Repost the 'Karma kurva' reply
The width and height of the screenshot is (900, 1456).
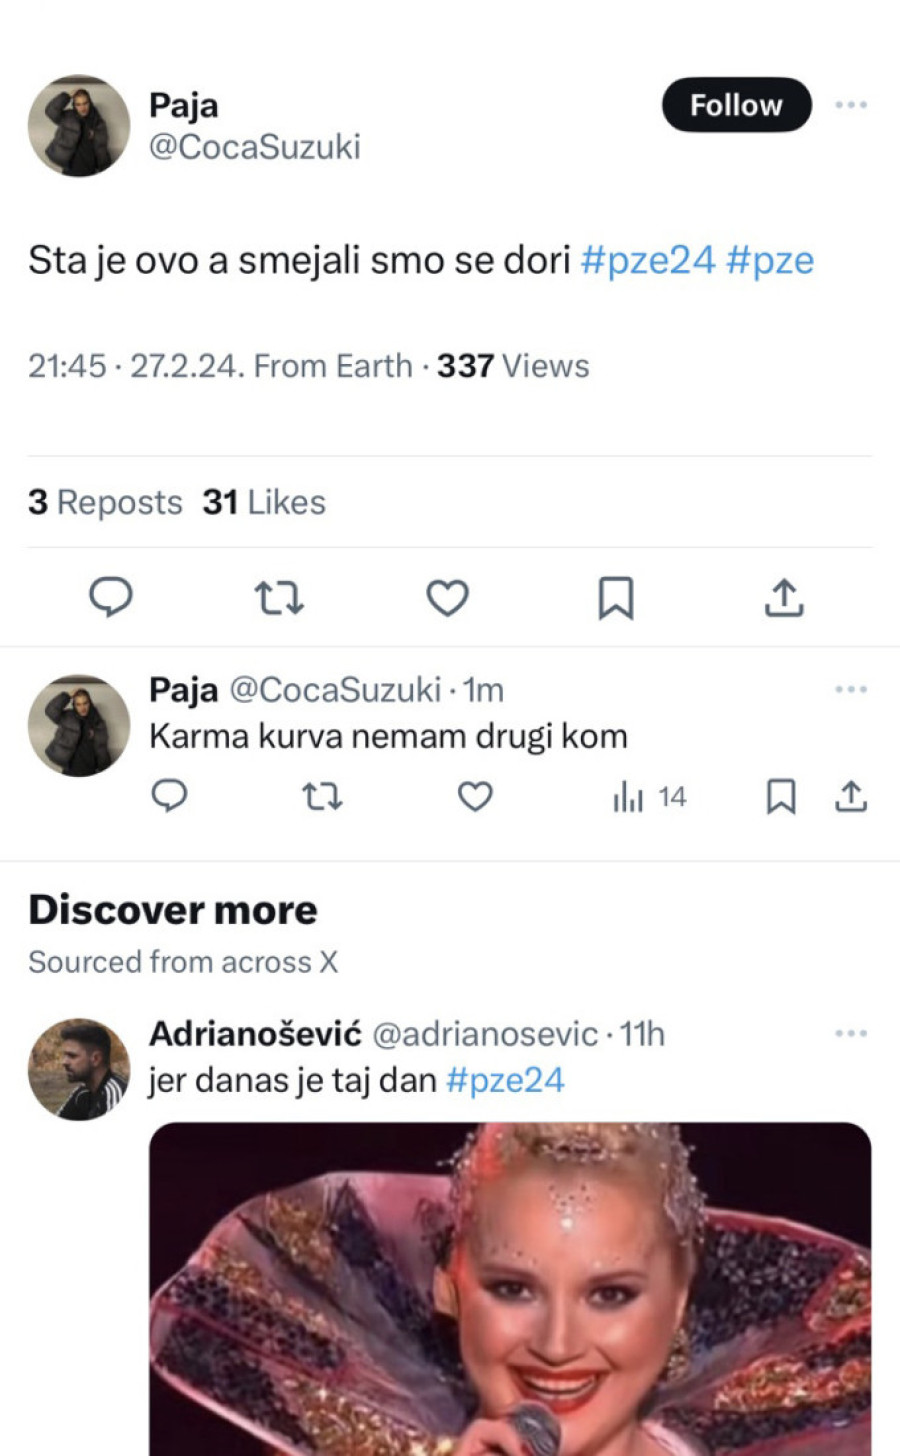coord(322,796)
